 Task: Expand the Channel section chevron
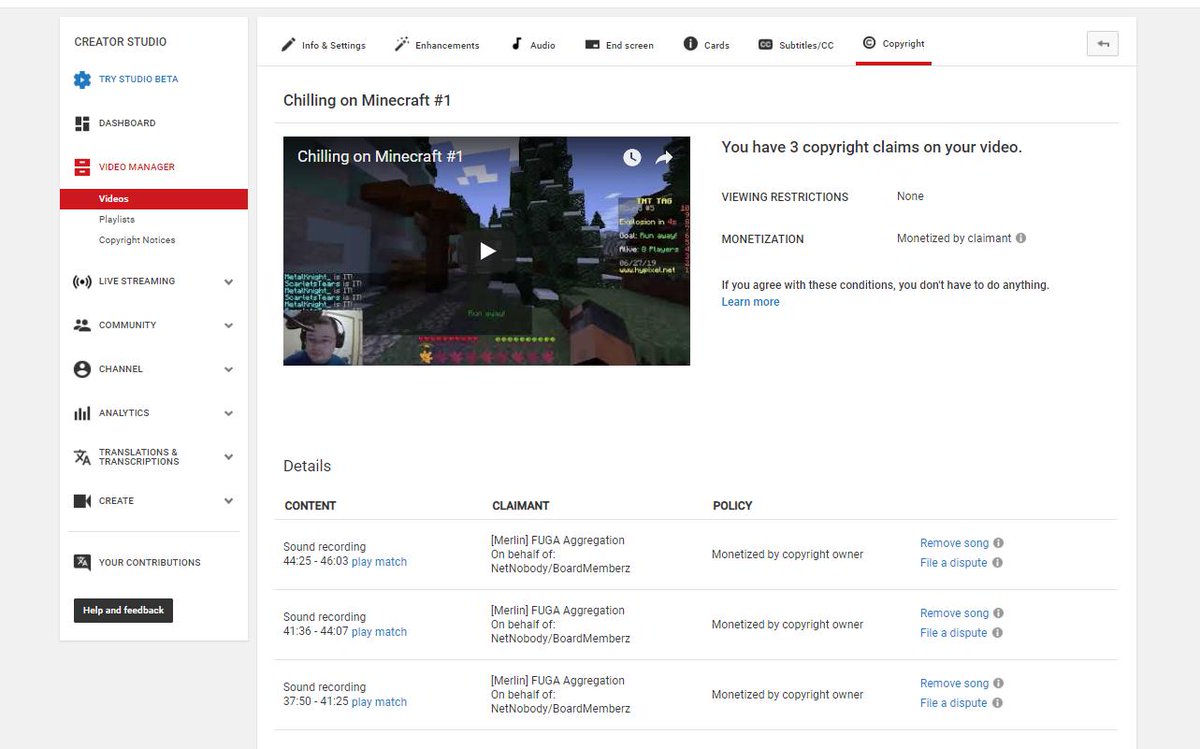point(229,370)
